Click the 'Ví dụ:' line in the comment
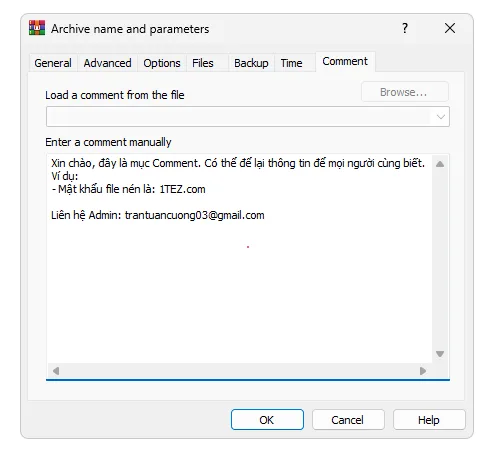This screenshot has width=499, height=450. point(65,176)
